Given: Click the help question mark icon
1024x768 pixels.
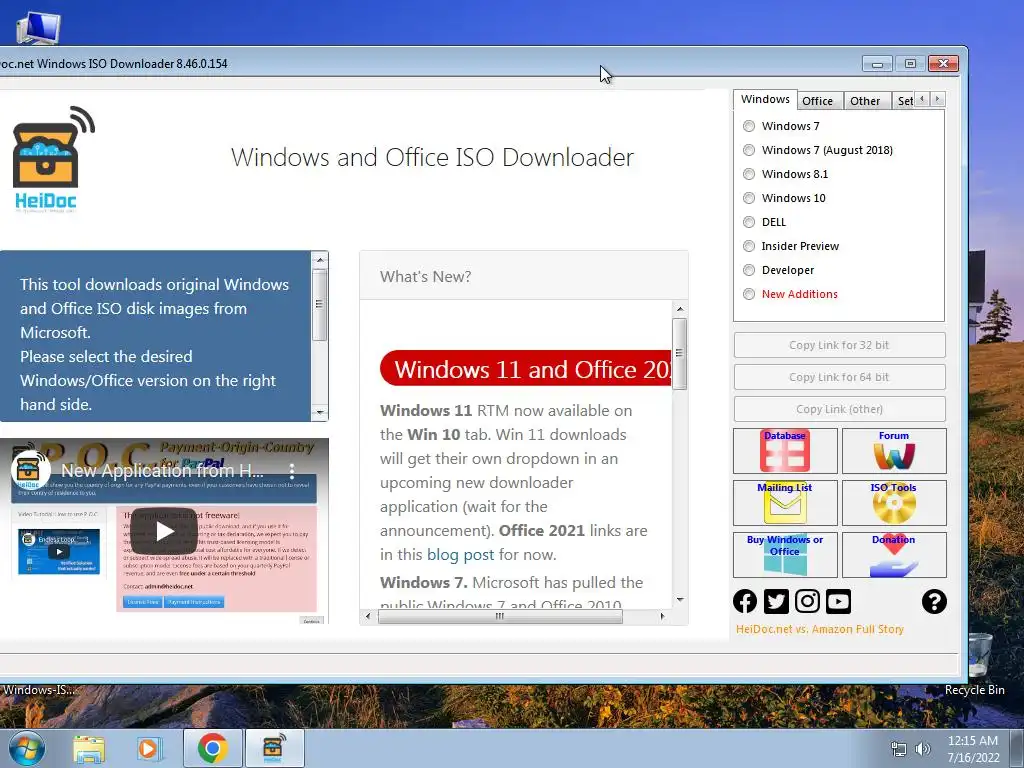Looking at the screenshot, I should 935,601.
